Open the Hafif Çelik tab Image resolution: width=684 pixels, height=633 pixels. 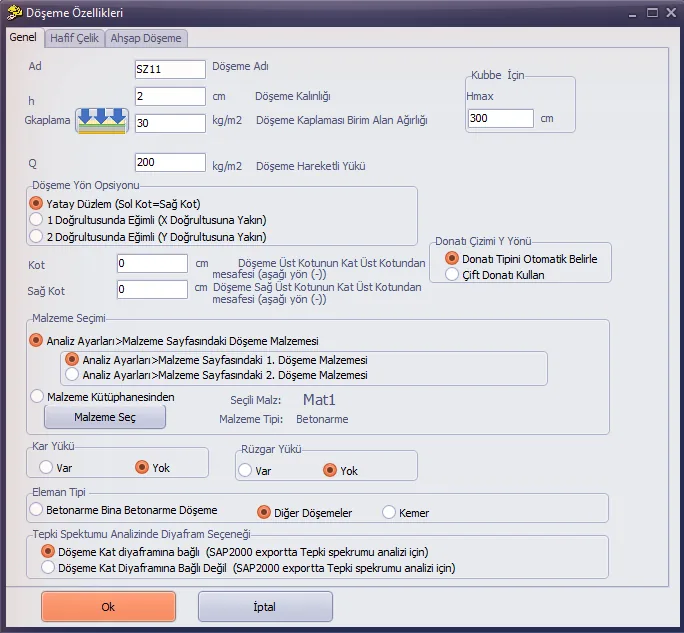click(x=74, y=38)
